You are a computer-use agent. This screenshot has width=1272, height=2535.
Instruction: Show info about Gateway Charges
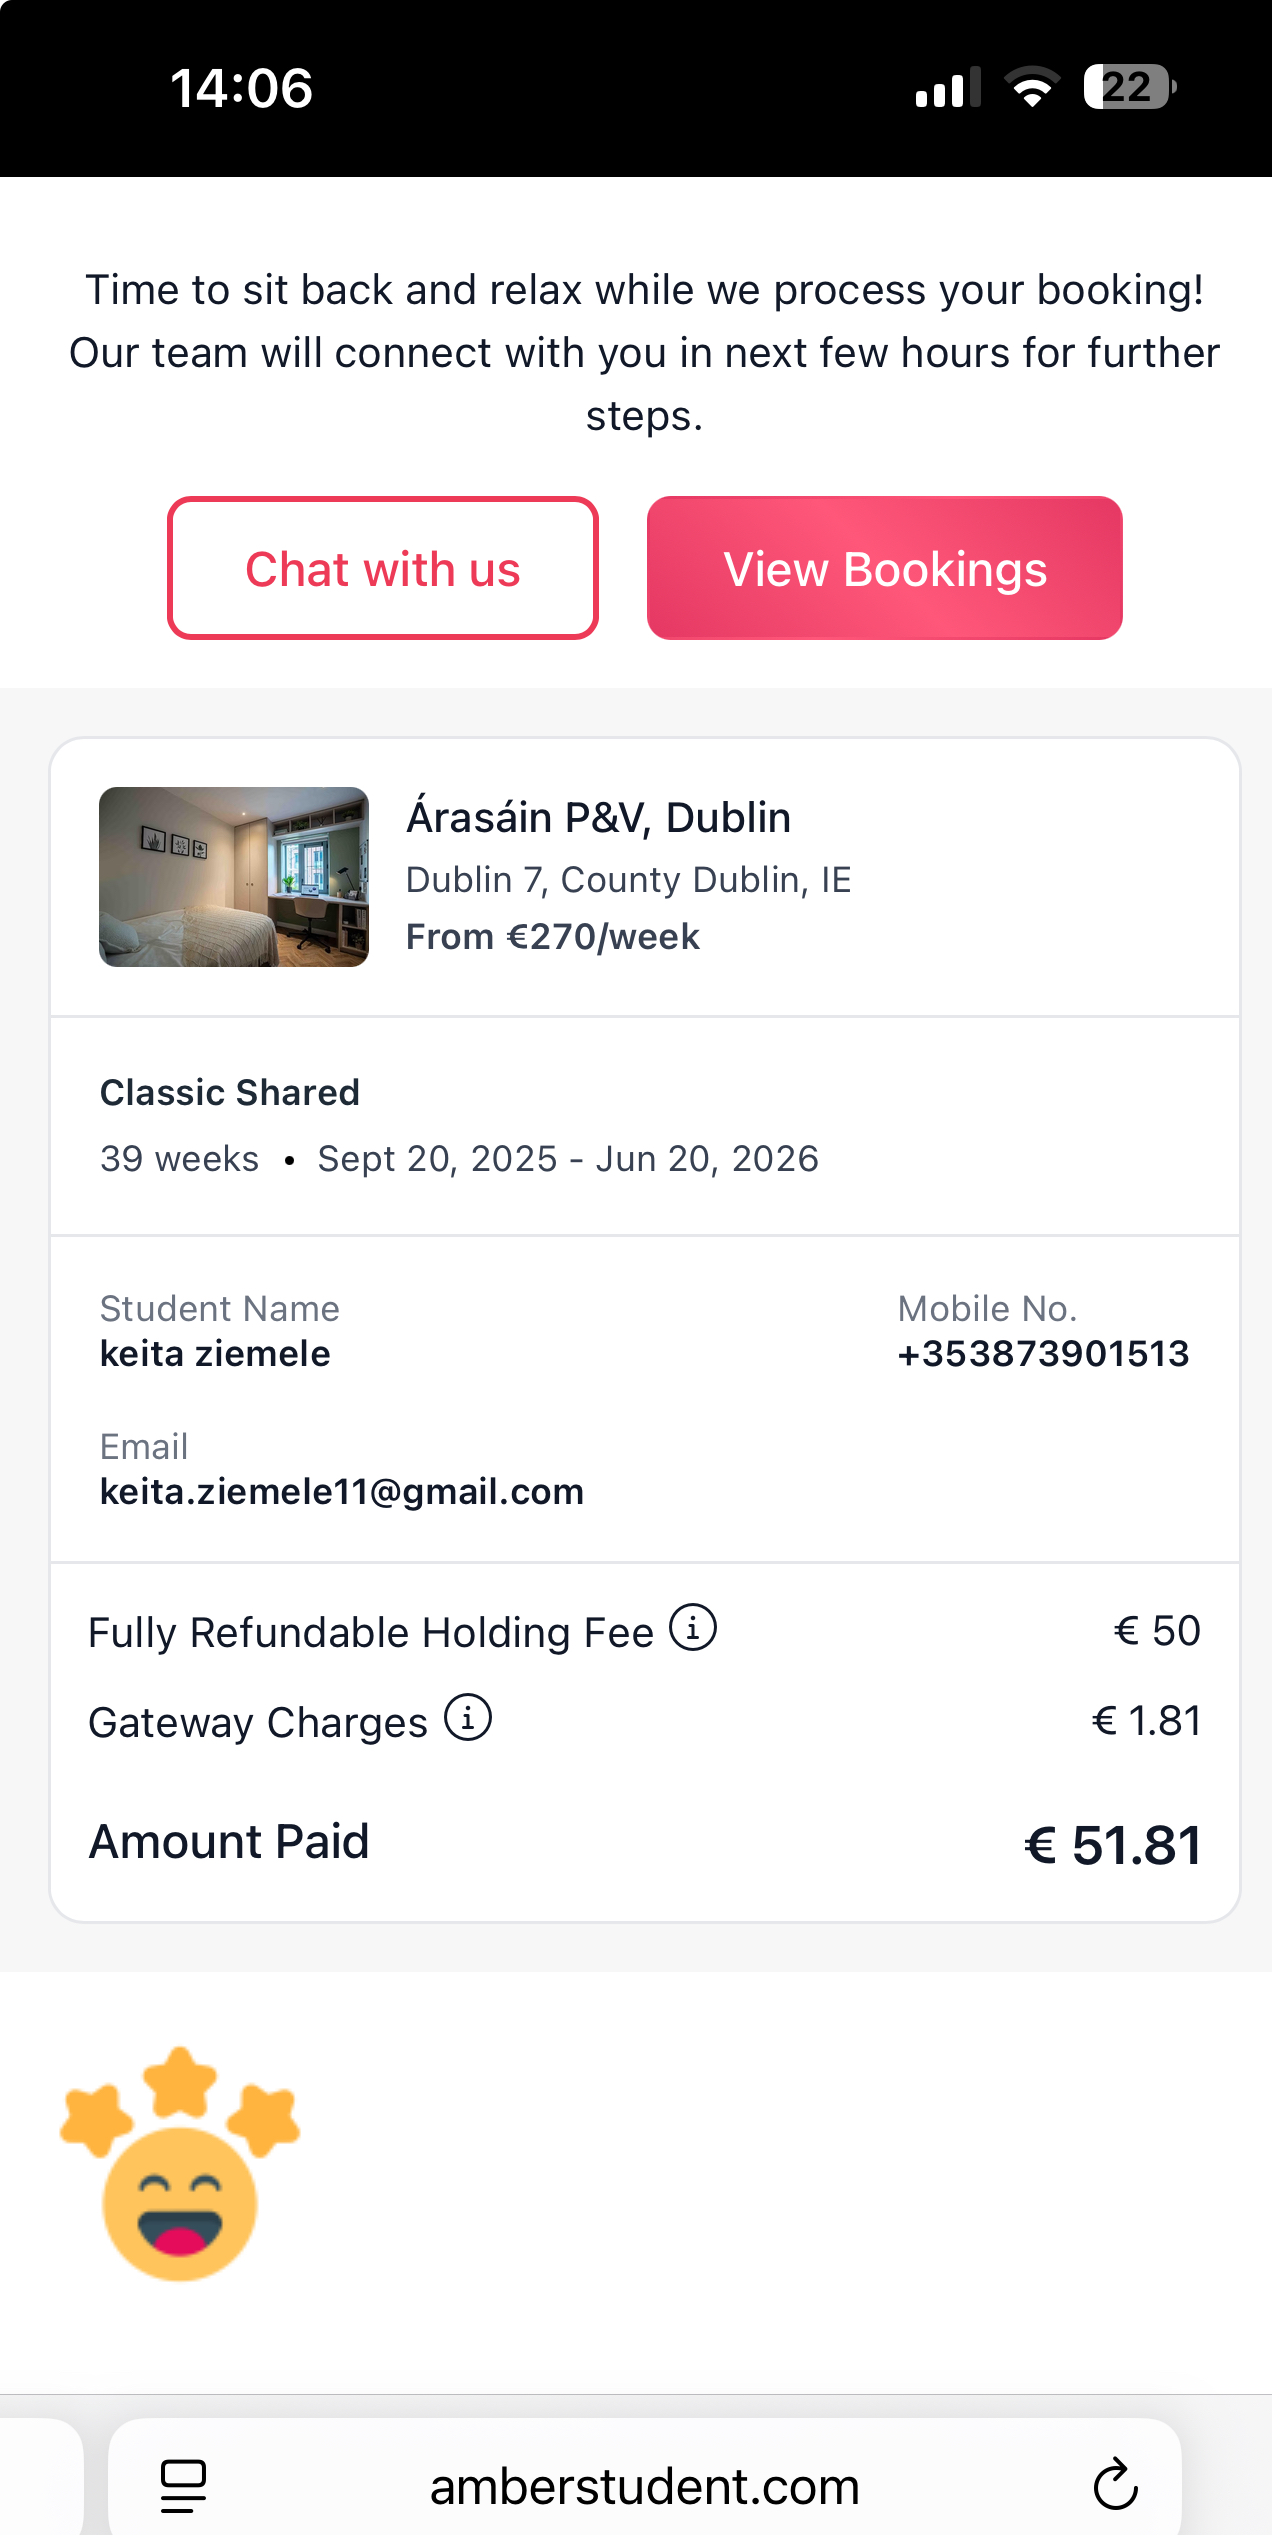468,1717
